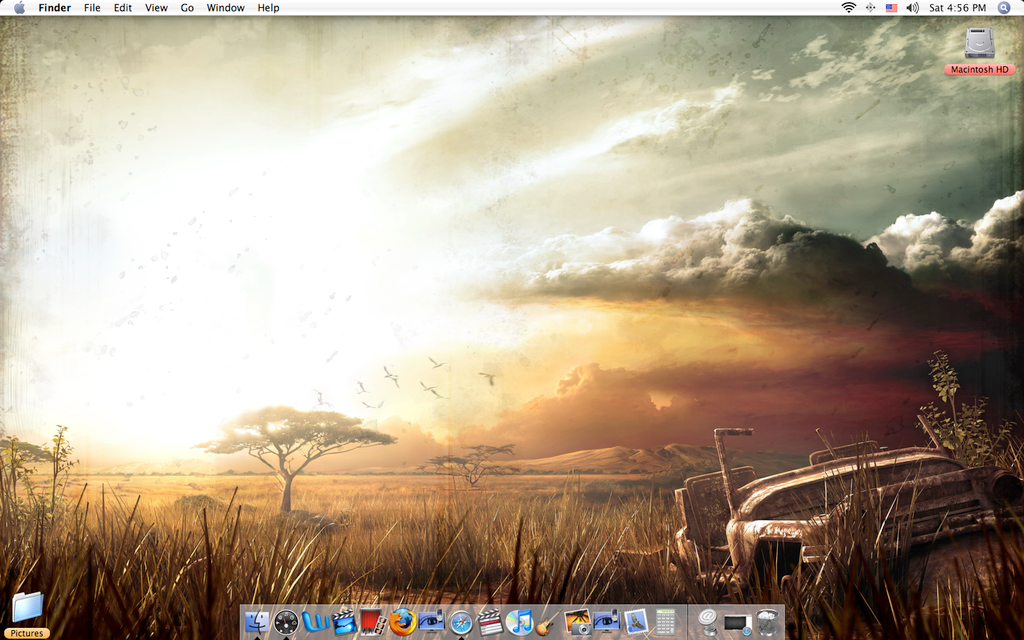Launch iTunes from the Dock
Screen dimensions: 1024x640
coord(519,622)
